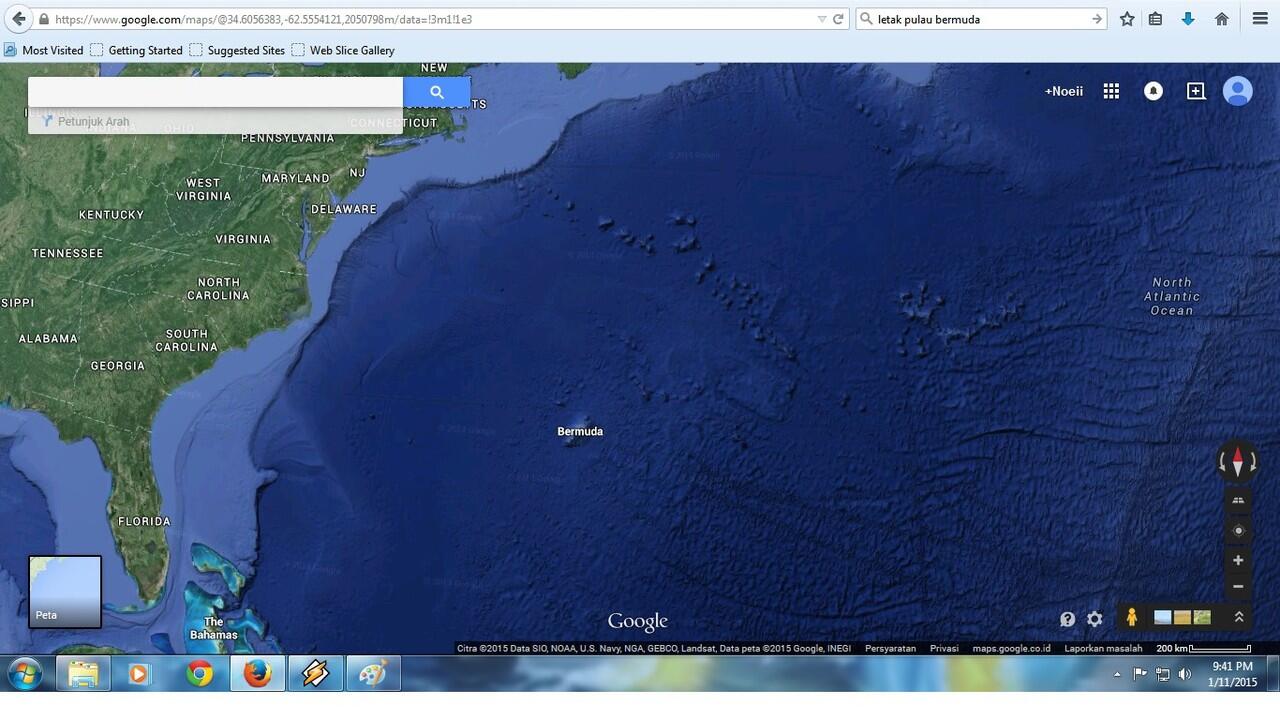This screenshot has height=720, width=1280.
Task: Open the URL history dropdown arrow
Action: [x=822, y=19]
